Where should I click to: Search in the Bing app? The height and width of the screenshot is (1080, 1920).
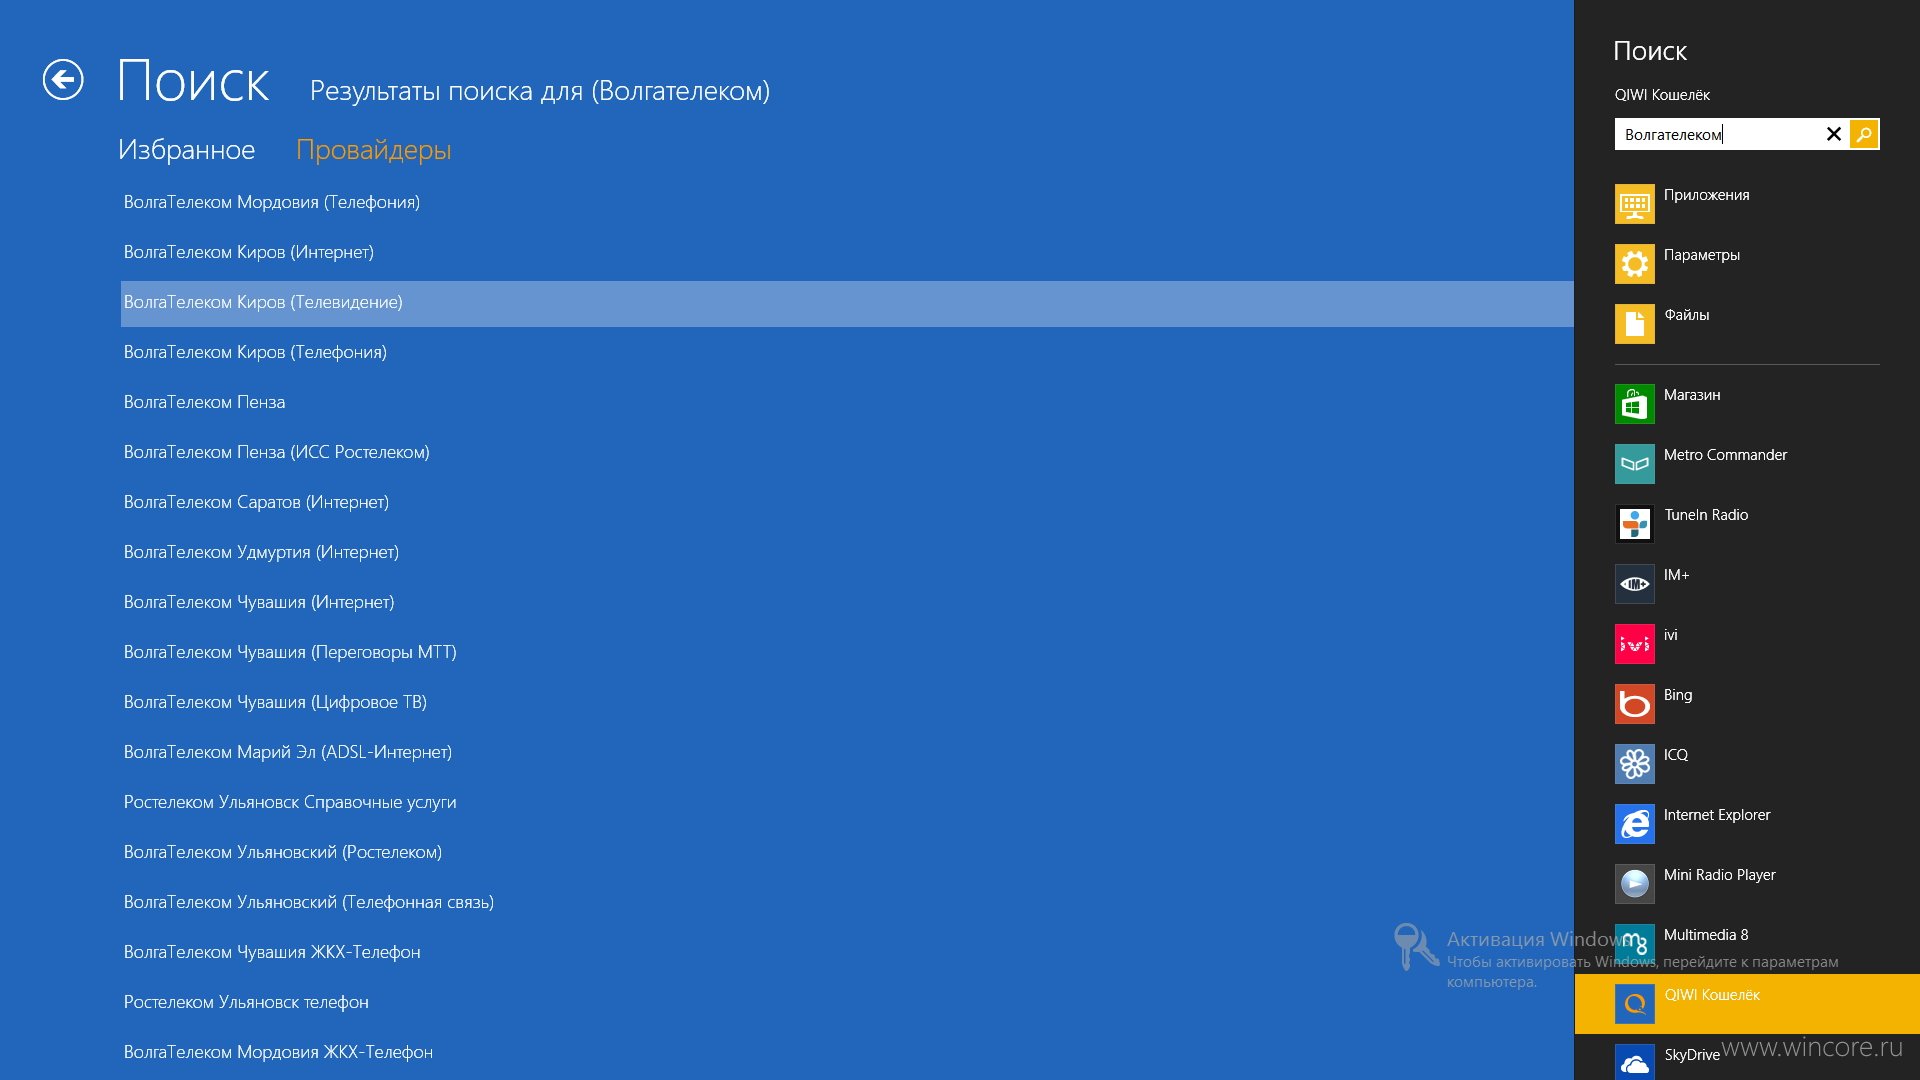(1747, 704)
